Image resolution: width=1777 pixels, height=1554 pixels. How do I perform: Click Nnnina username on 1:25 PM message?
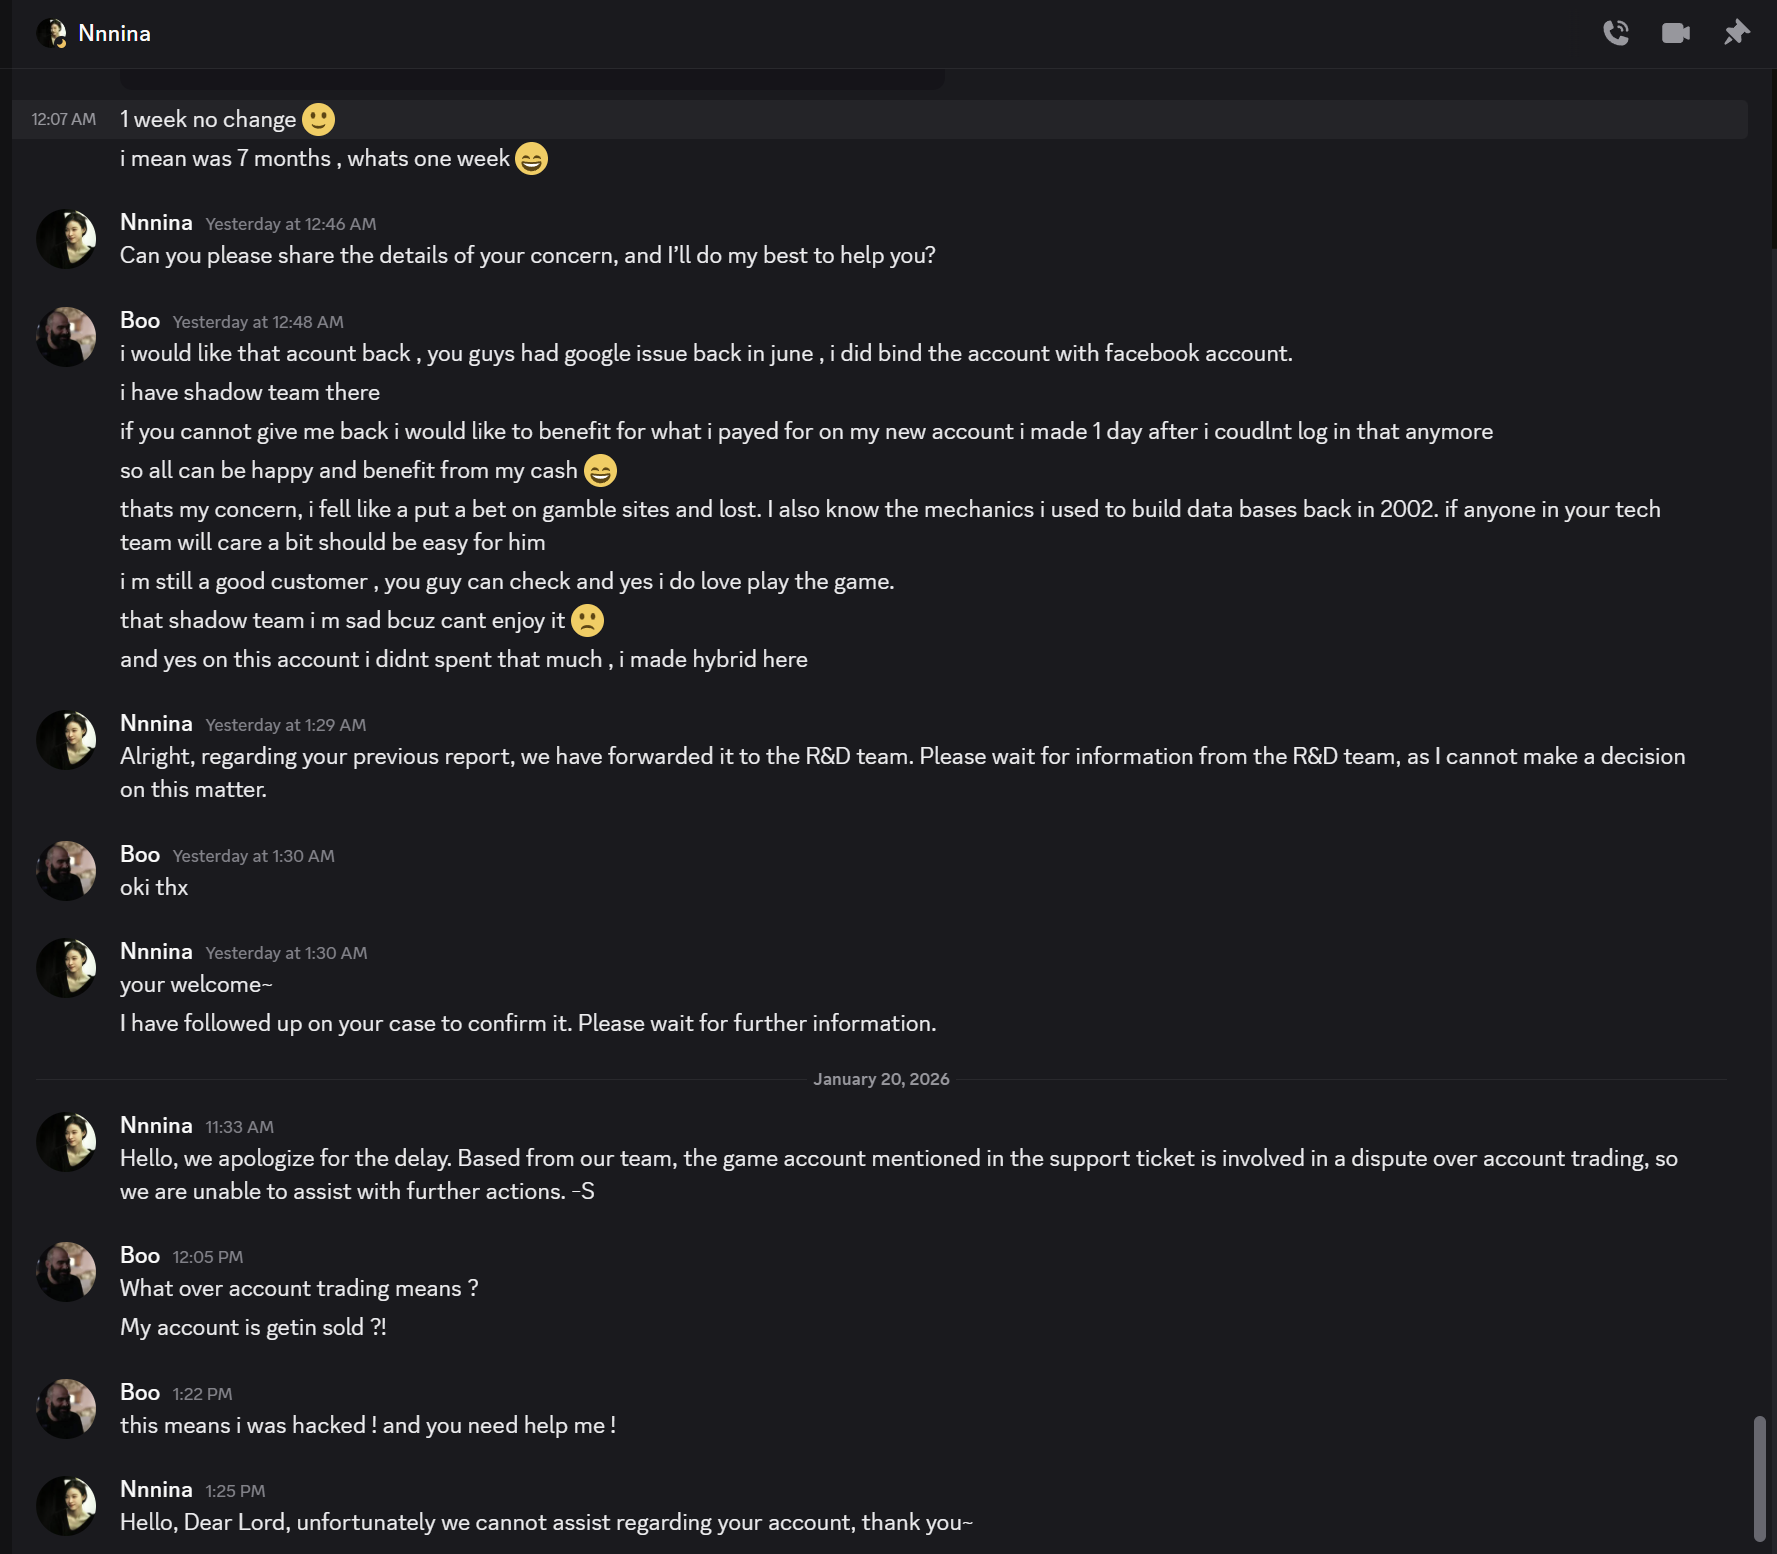(x=156, y=1490)
